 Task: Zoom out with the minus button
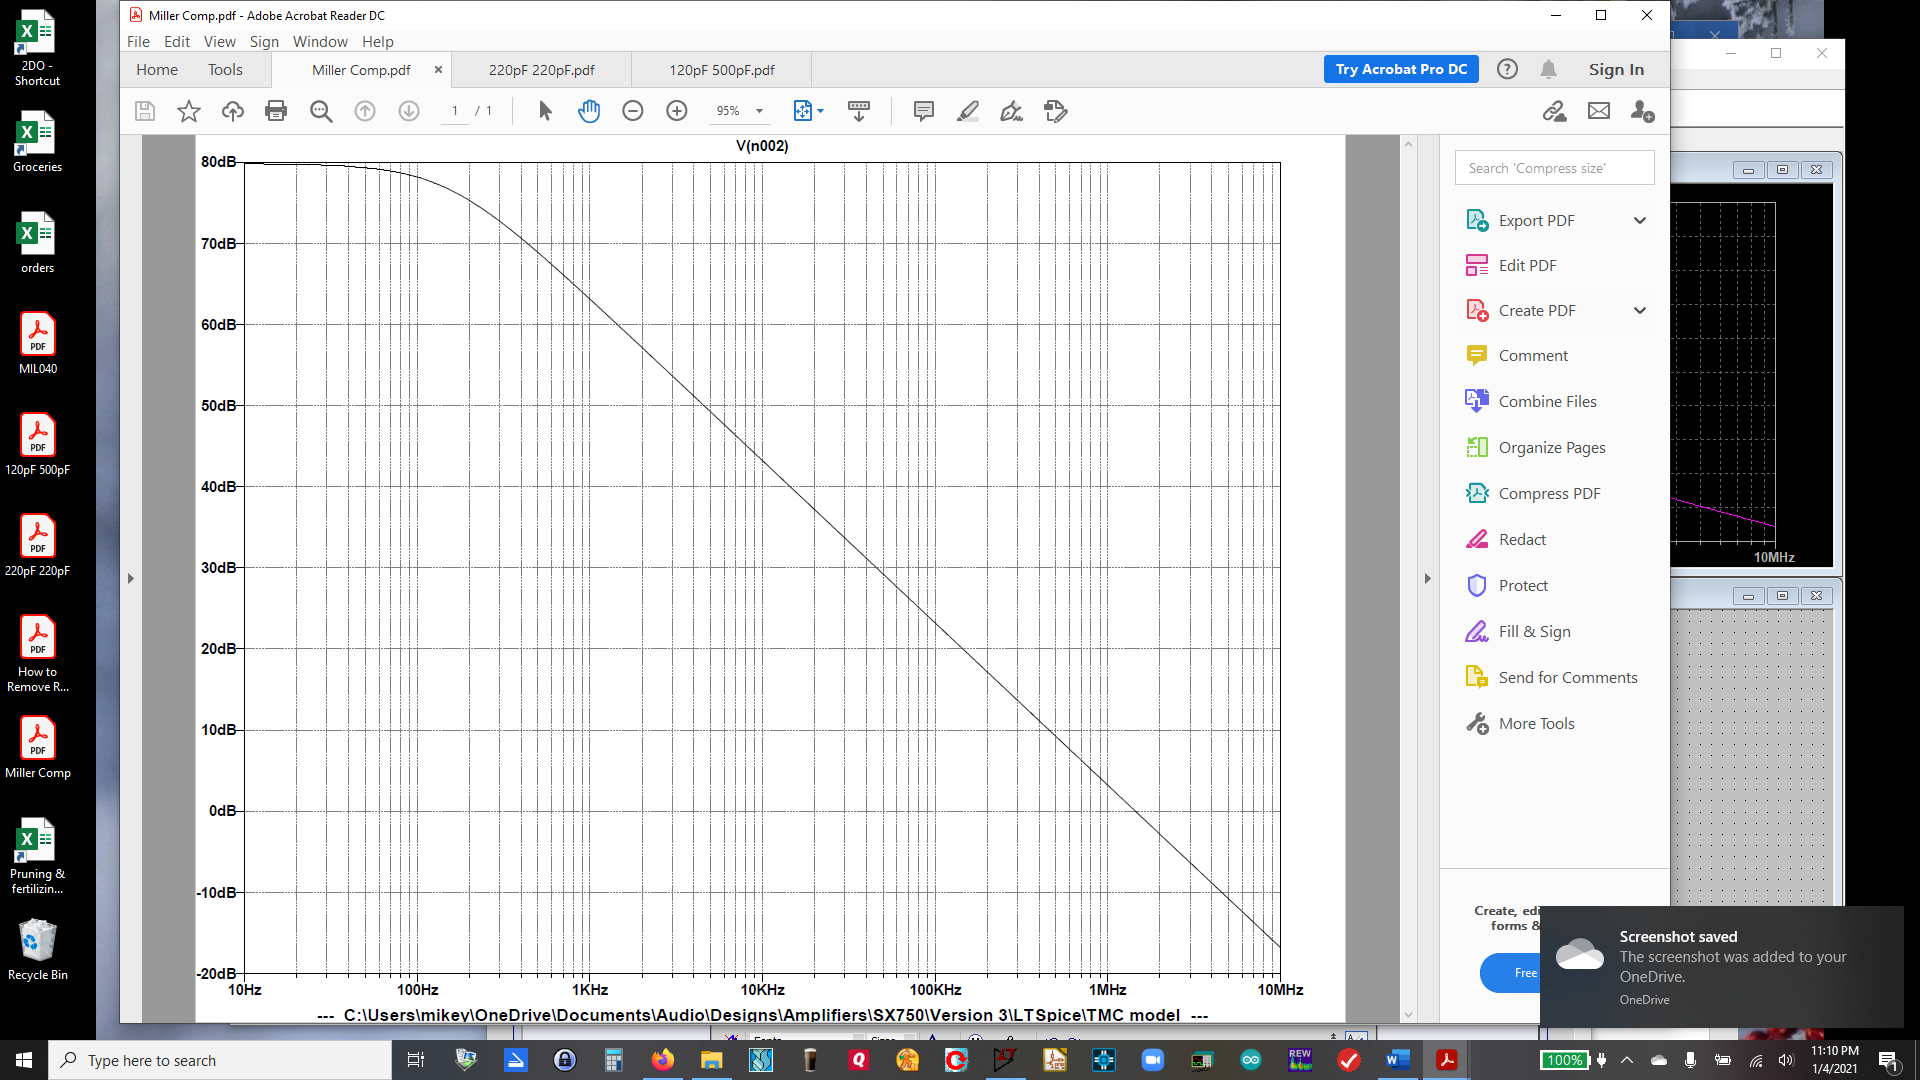click(x=633, y=111)
